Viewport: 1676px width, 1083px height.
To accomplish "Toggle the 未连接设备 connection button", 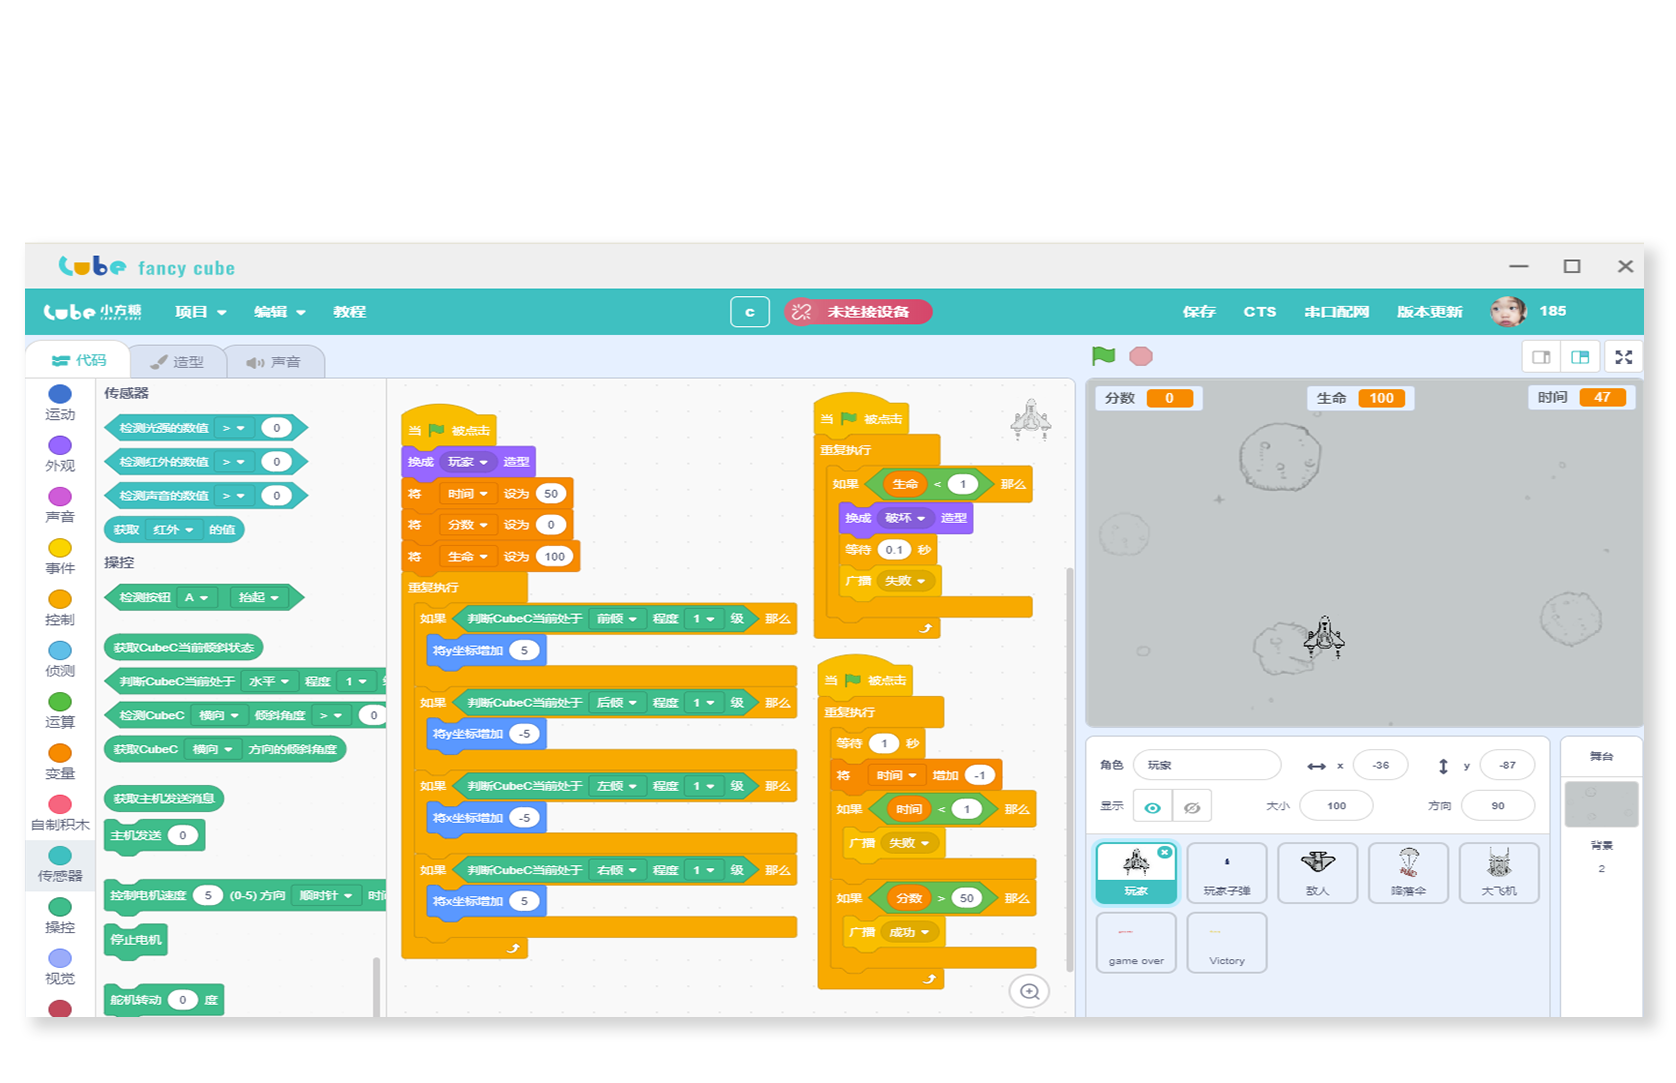I will click(x=857, y=312).
